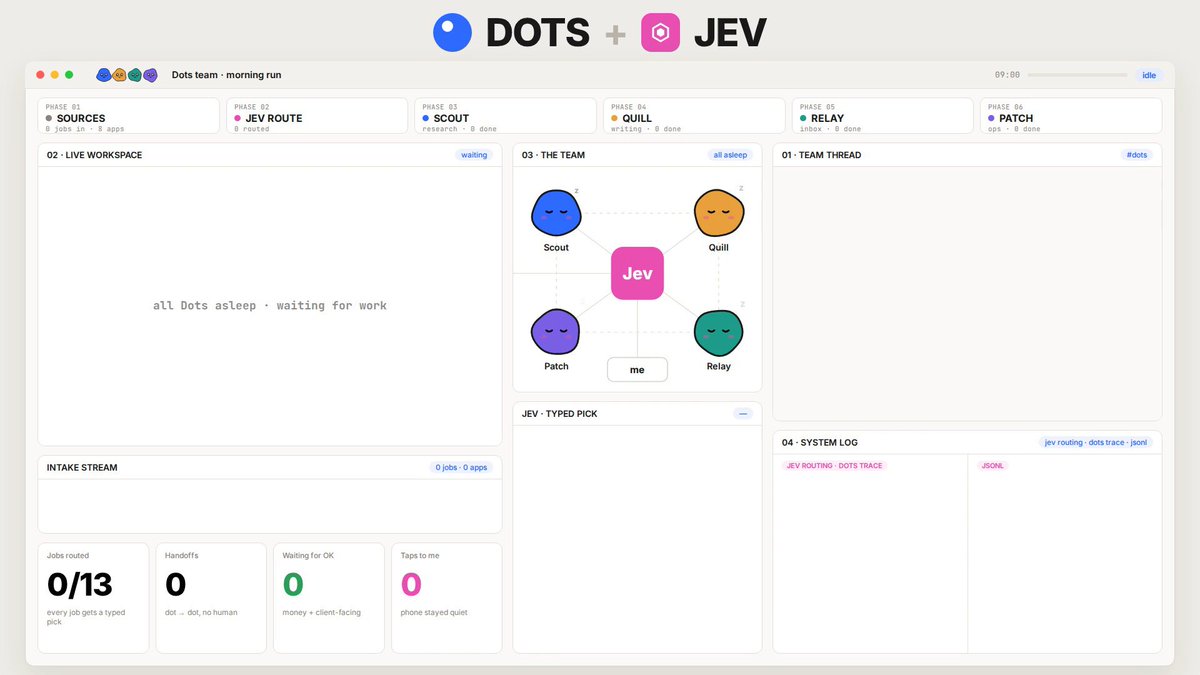Click the 'Relay' name label under green dot
The image size is (1200, 675).
click(718, 366)
